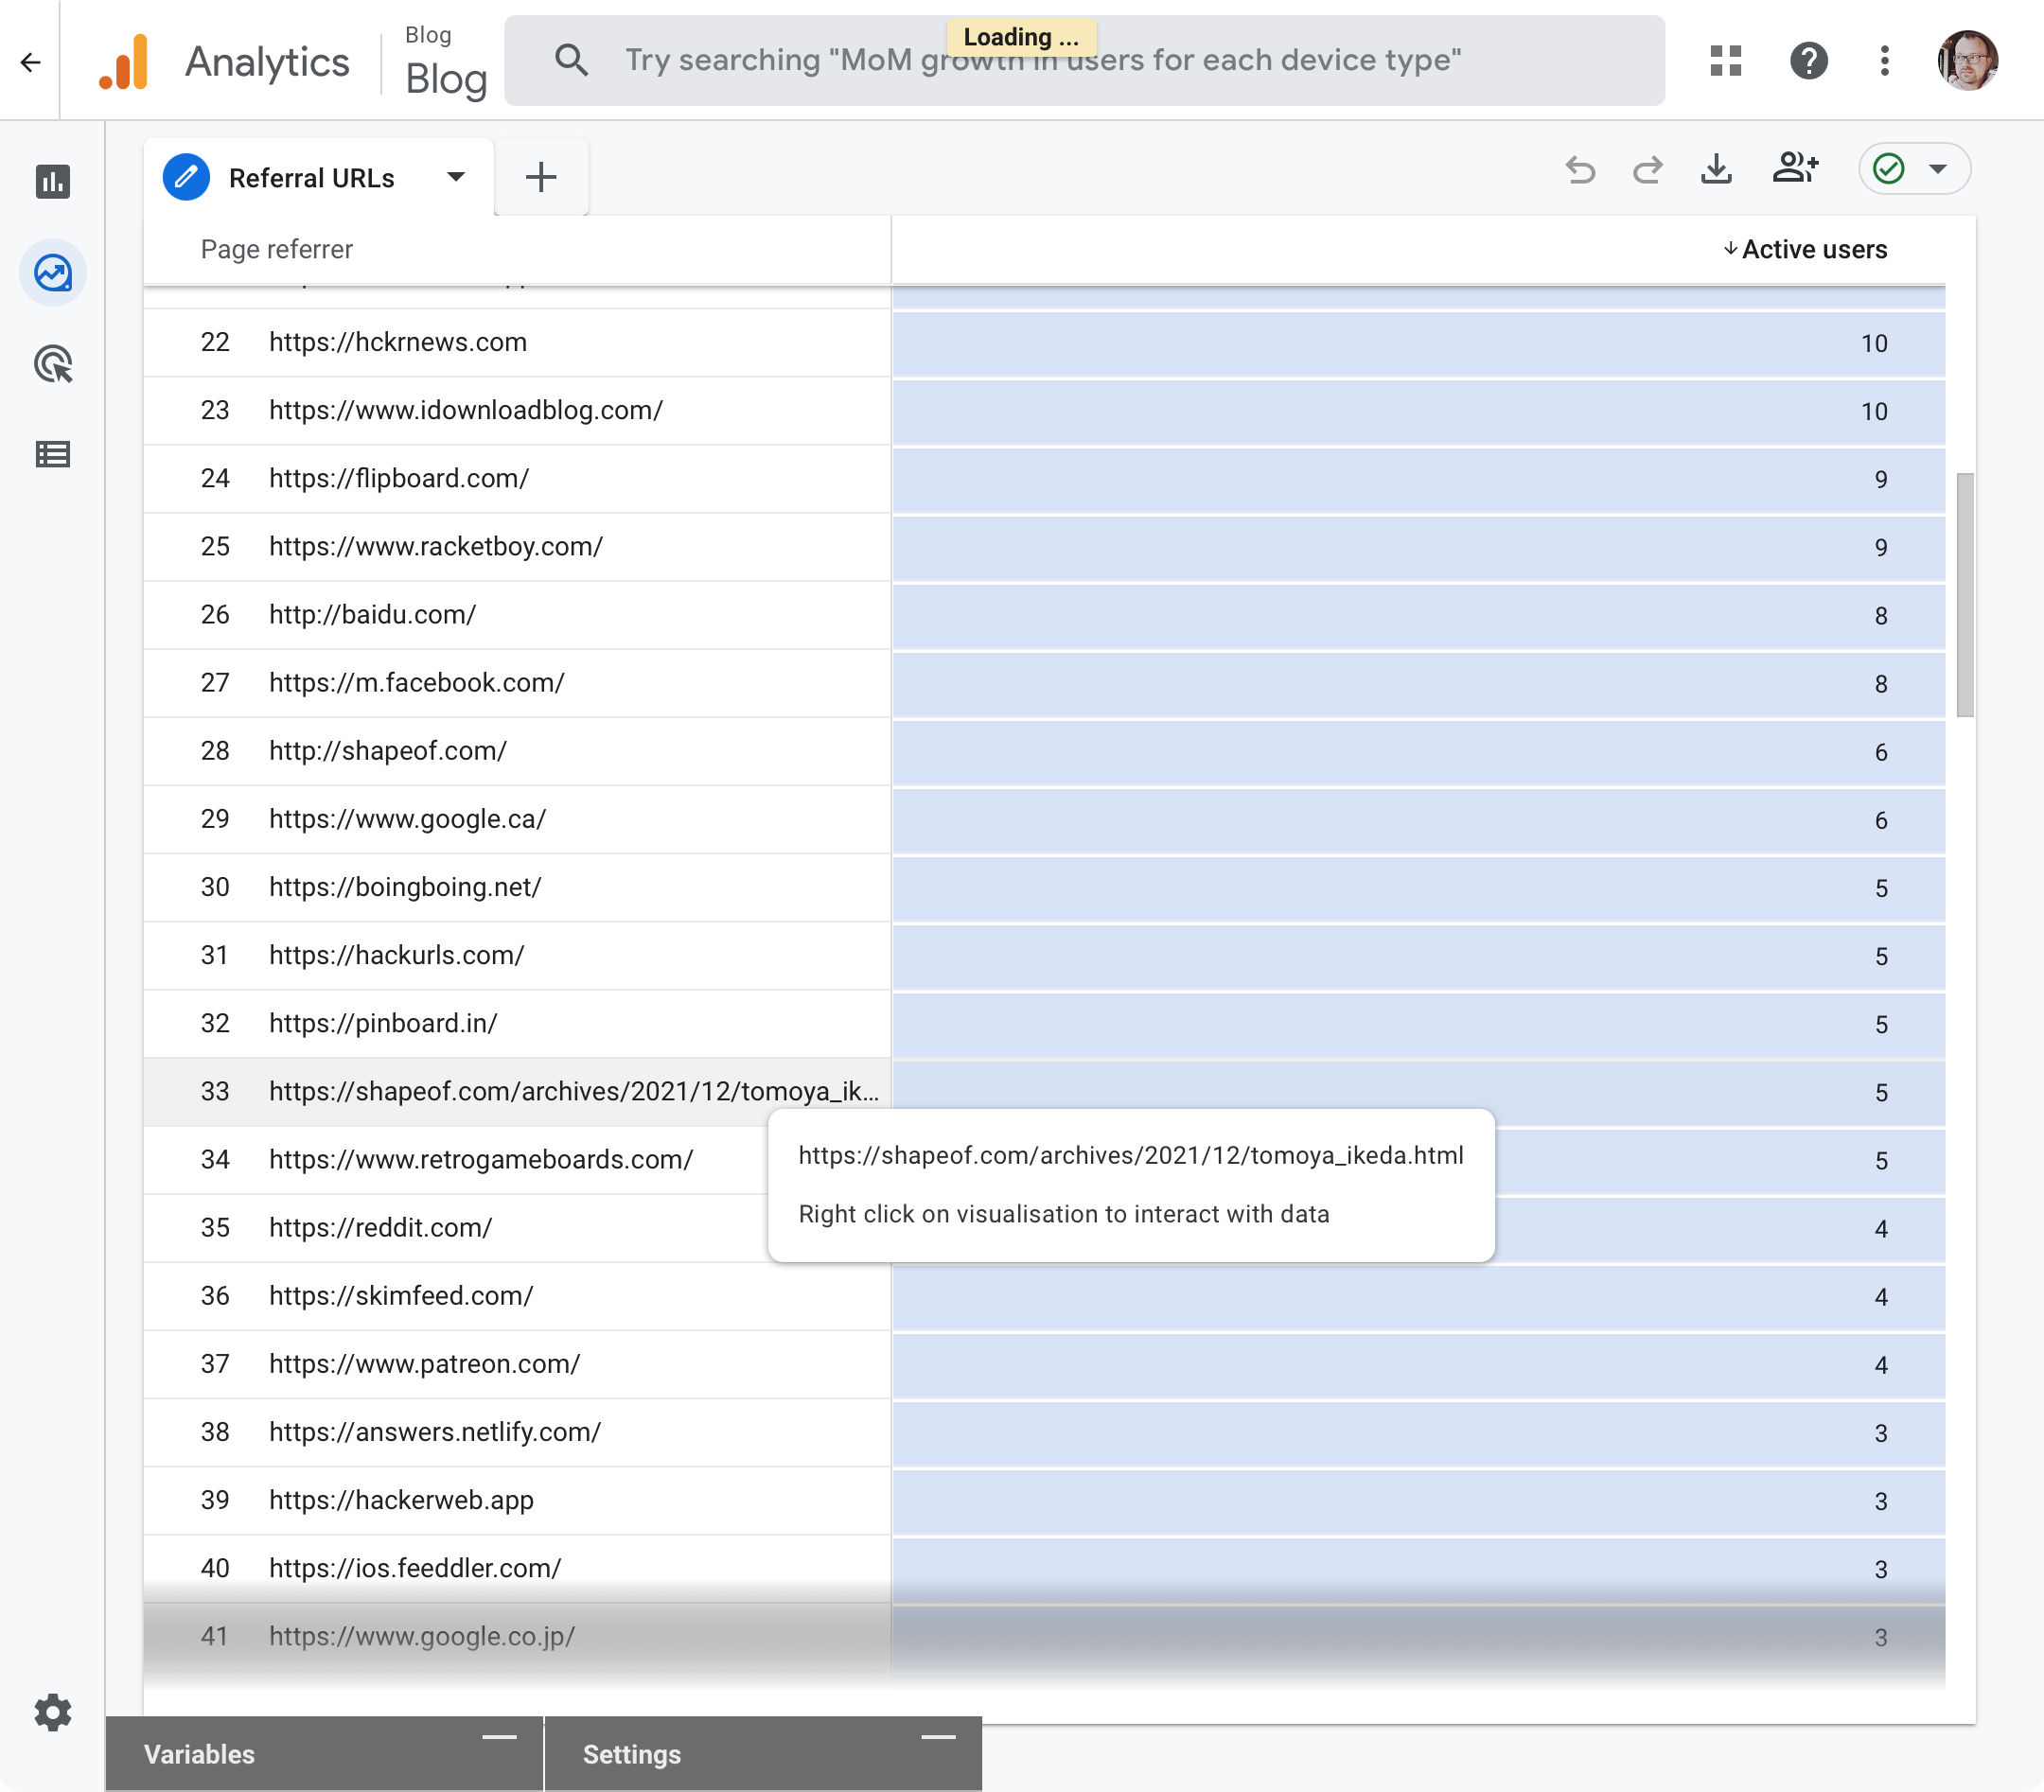The width and height of the screenshot is (2044, 1792).
Task: Open the help question mark icon
Action: [1808, 60]
